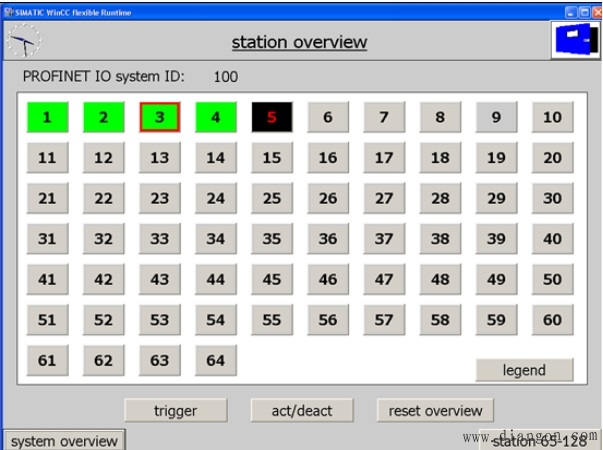This screenshot has width=603, height=450.
Task: Select red-bordered station 3 tile
Action: point(160,117)
